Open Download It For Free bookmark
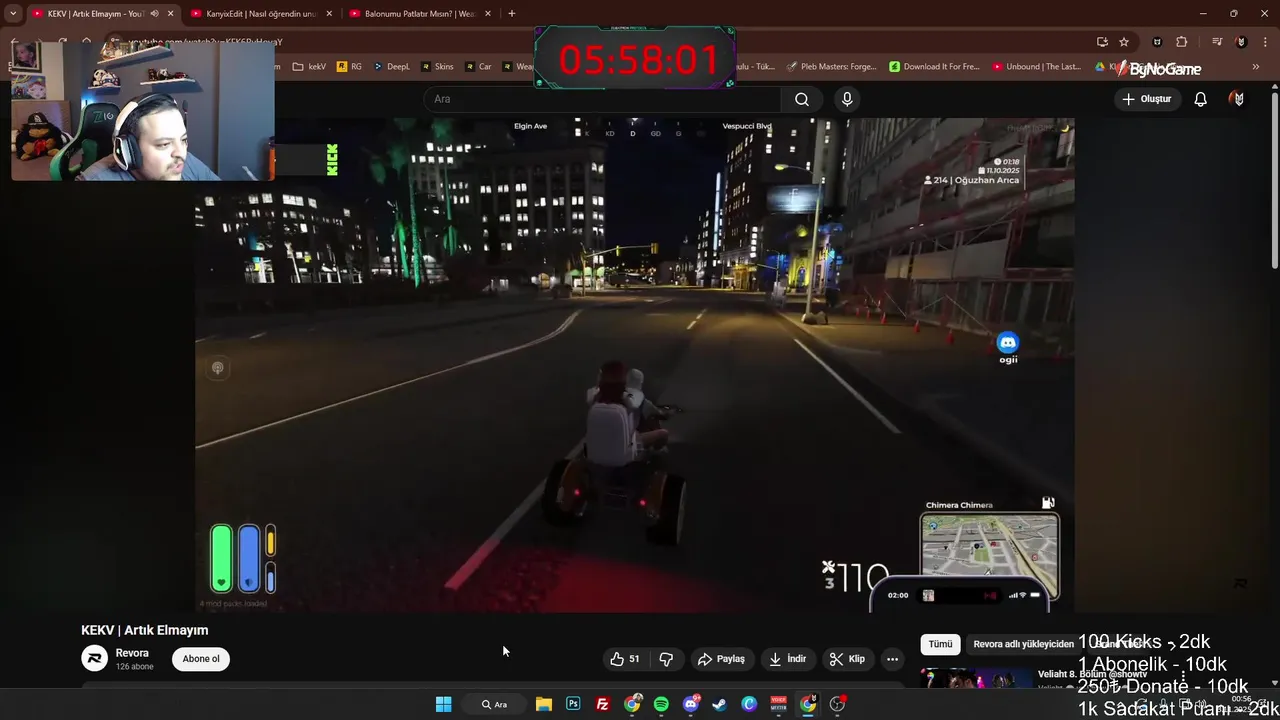This screenshot has height=720, width=1280. tap(934, 67)
